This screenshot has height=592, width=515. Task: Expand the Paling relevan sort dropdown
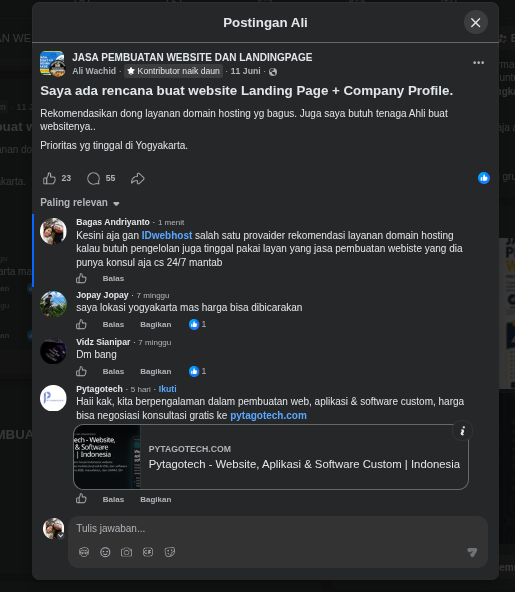point(80,203)
